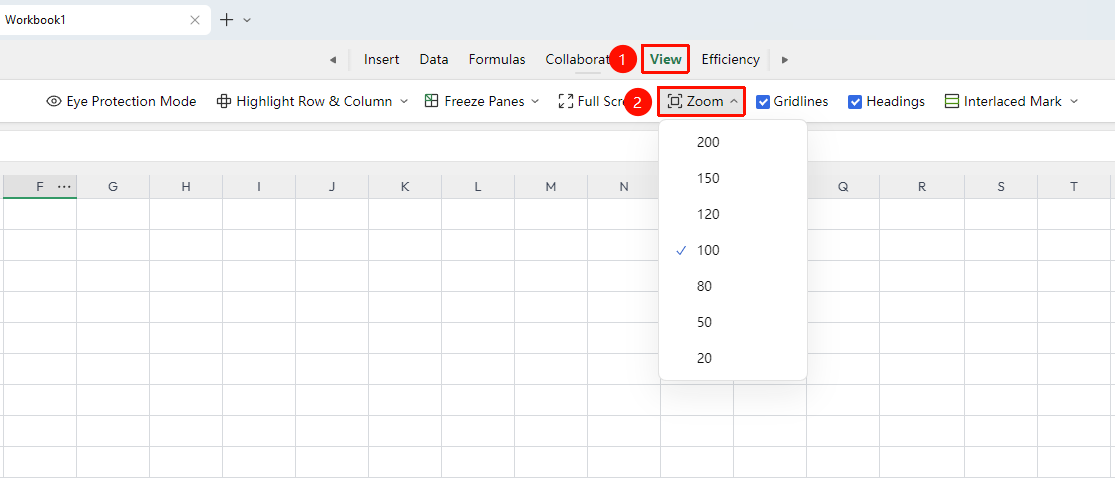Add a new workbook tab
This screenshot has width=1115, height=478.
[x=226, y=20]
